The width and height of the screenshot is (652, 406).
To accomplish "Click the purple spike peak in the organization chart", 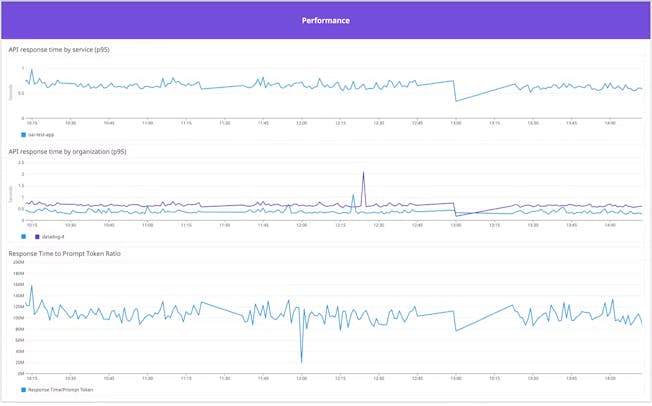I will pos(363,173).
